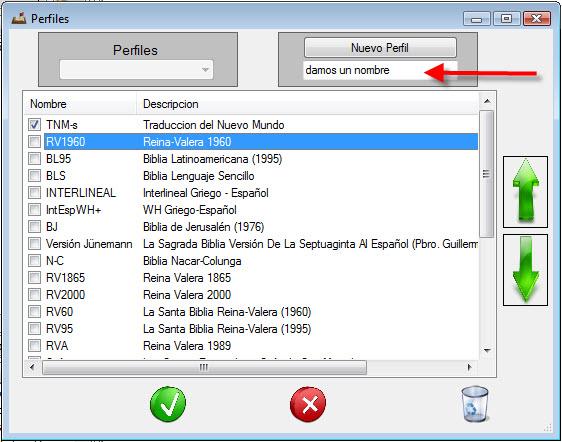Open the Perfiles dropdown list

click(136, 70)
